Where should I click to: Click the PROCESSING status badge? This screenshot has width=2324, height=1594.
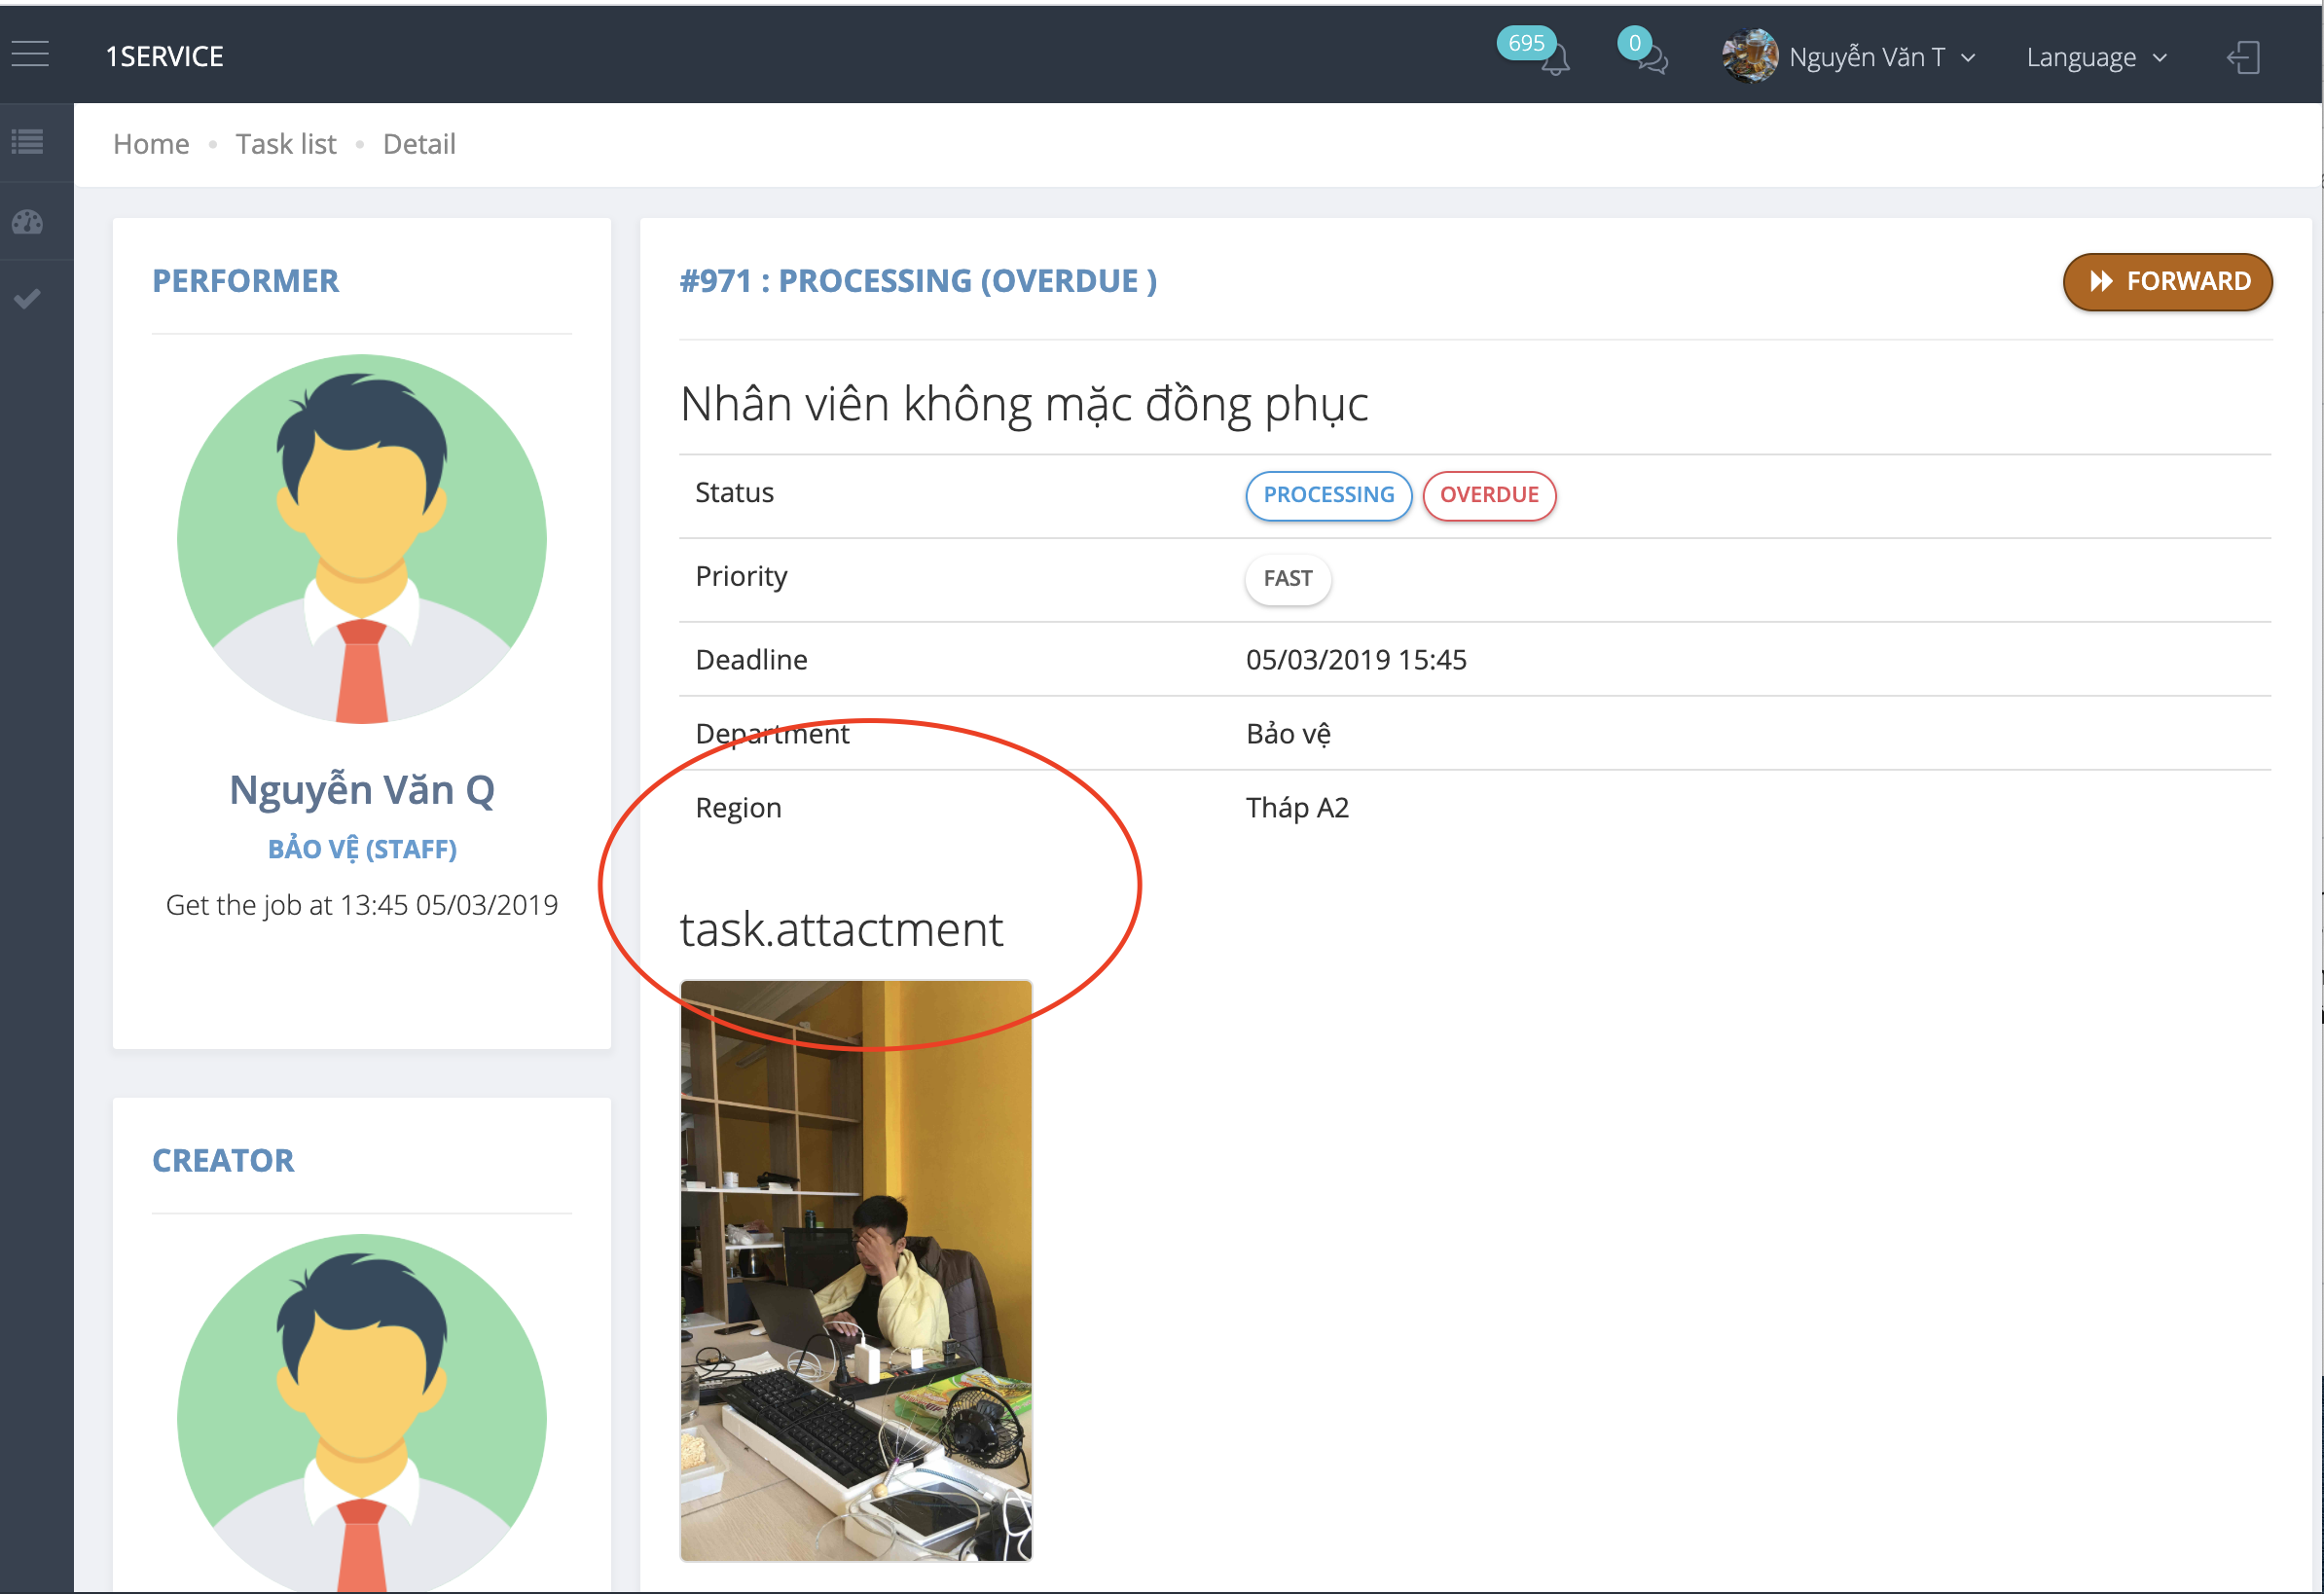(1328, 495)
